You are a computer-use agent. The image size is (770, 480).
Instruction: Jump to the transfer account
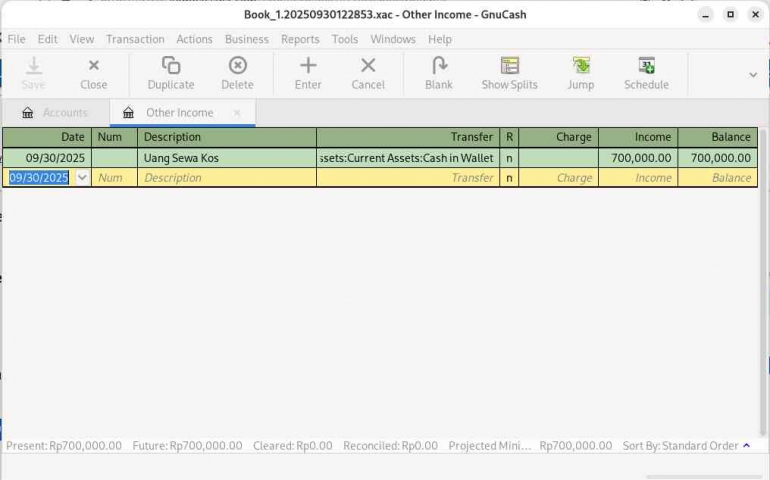[581, 66]
